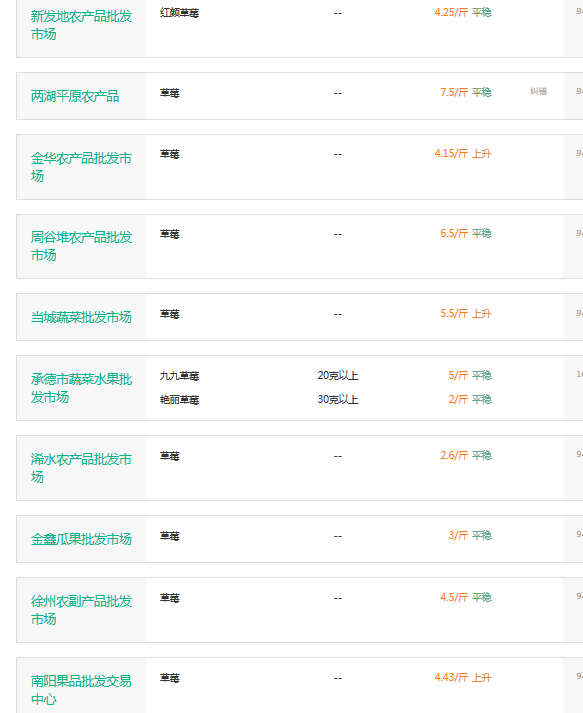Open 徐州农副产品批发市场 market link
This screenshot has width=583, height=713.
point(81,610)
